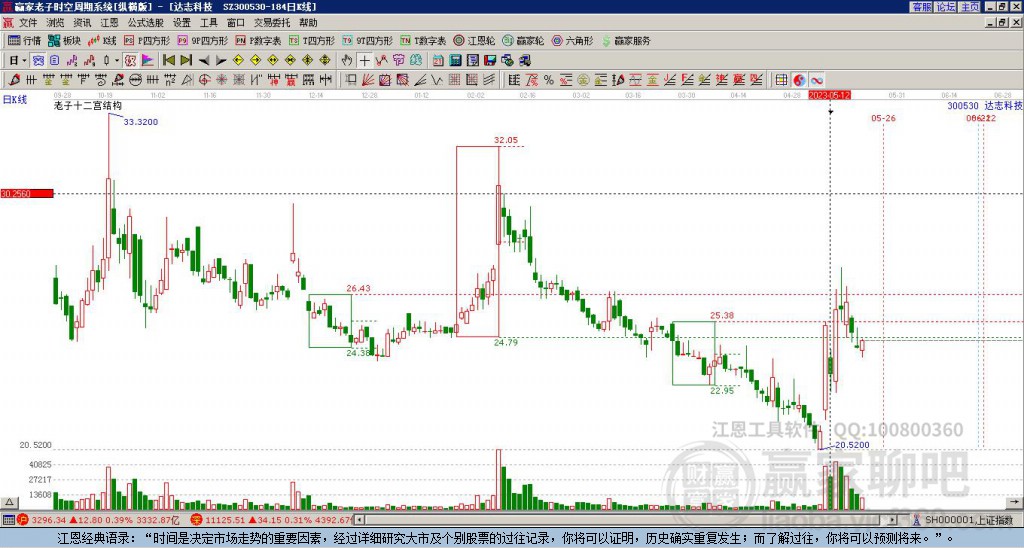Select the percent % line tool
The height and width of the screenshot is (548, 1024).
point(549,80)
